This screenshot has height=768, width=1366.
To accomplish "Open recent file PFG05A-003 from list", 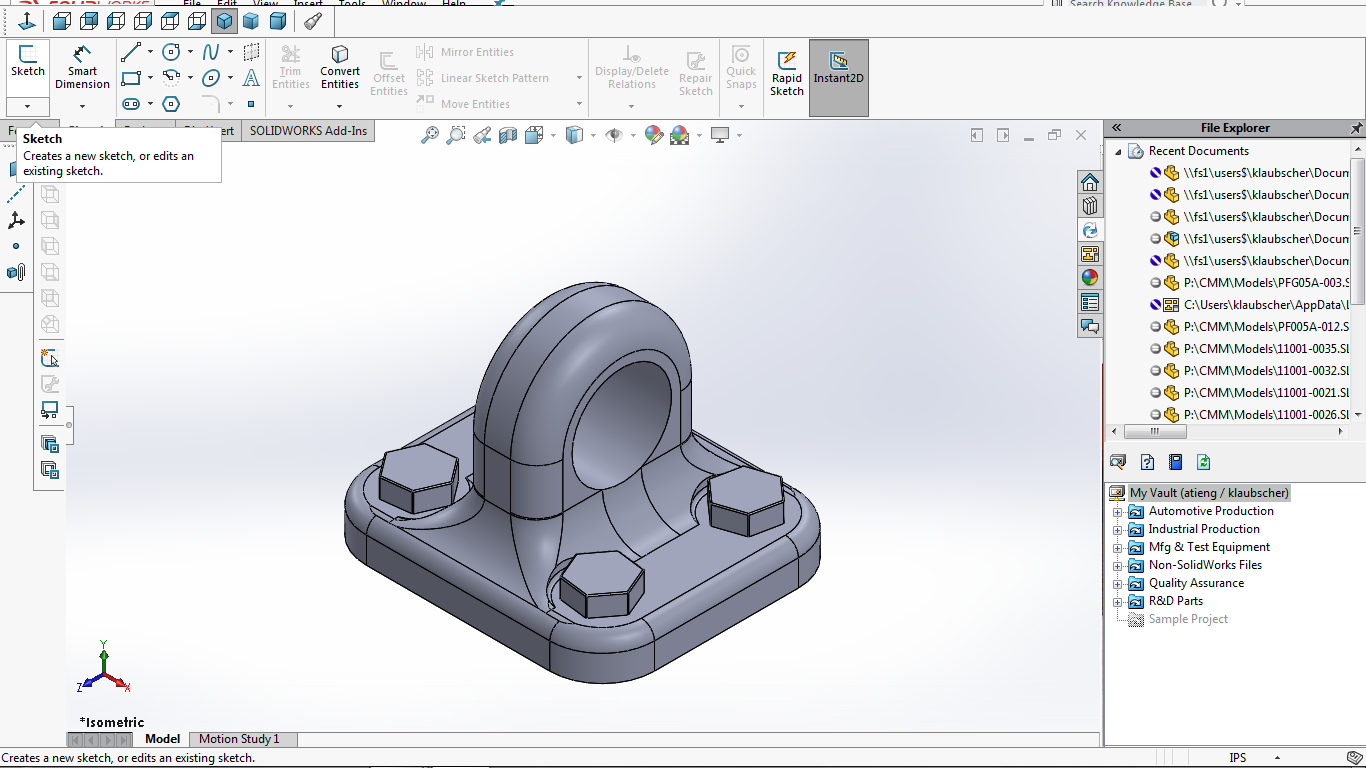I will pos(1266,283).
